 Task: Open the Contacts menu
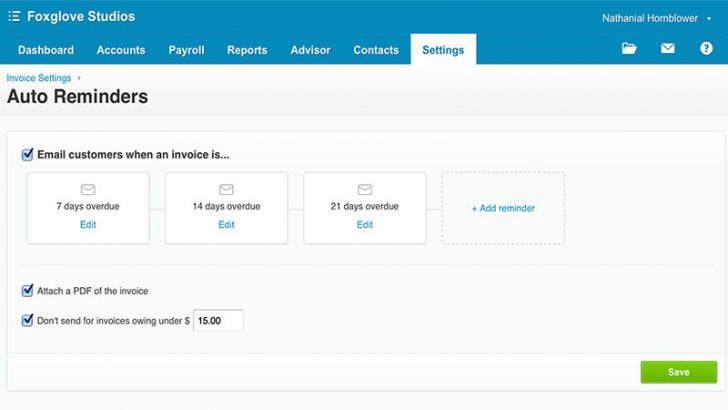tap(376, 50)
